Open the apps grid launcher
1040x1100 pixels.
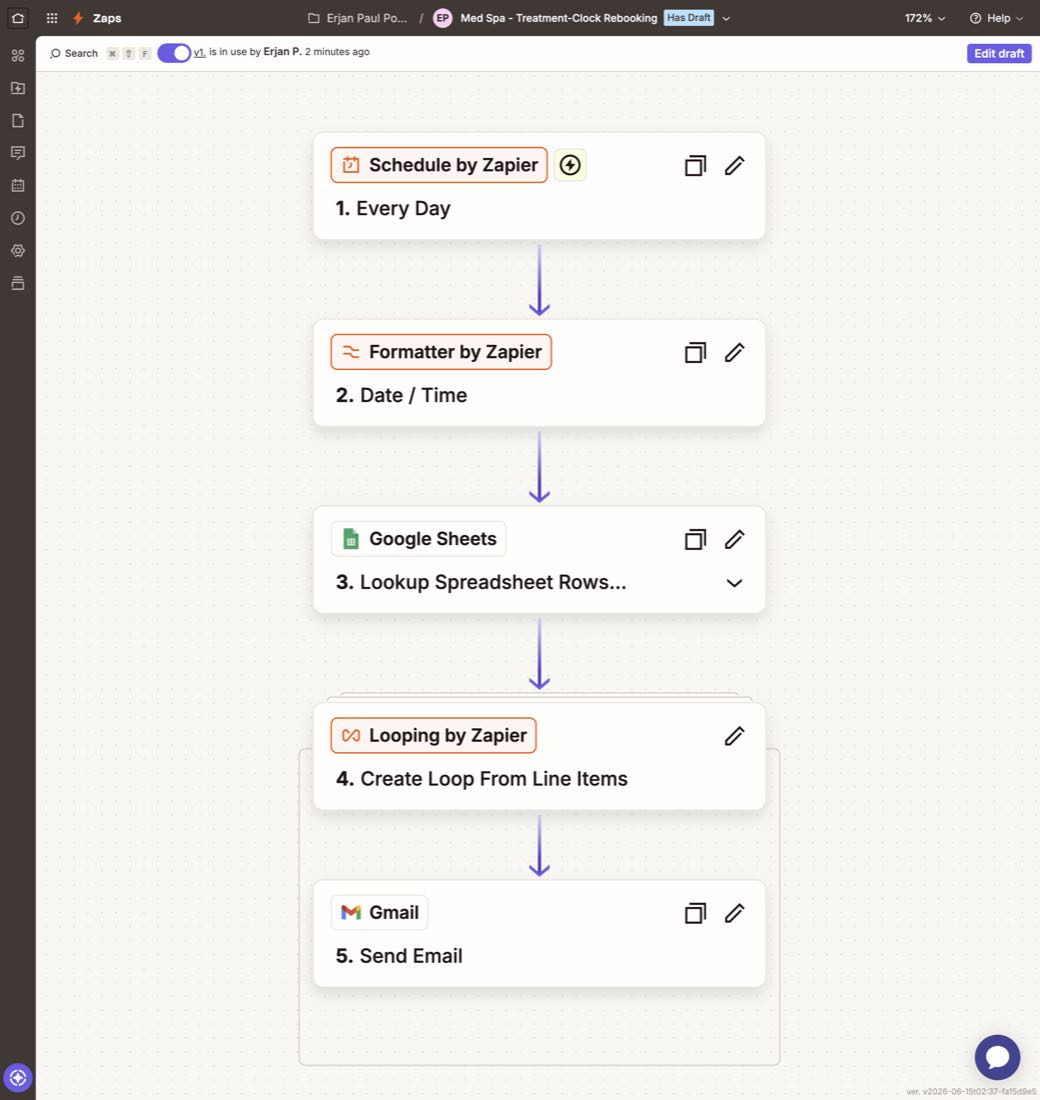(52, 18)
